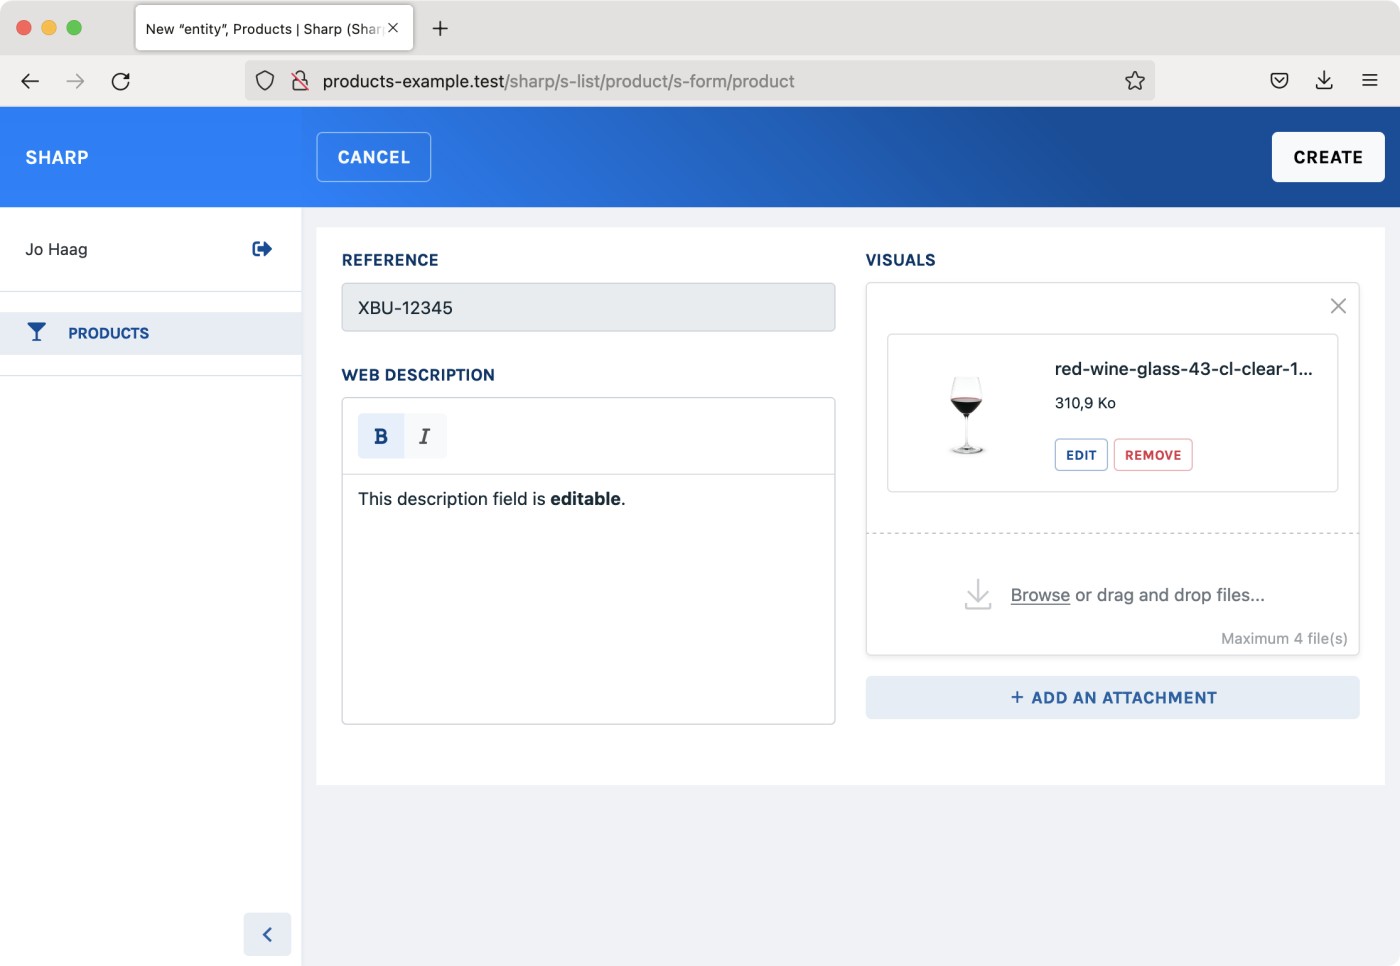1400x966 pixels.
Task: Open Products in the sidebar menu
Action: coord(108,333)
